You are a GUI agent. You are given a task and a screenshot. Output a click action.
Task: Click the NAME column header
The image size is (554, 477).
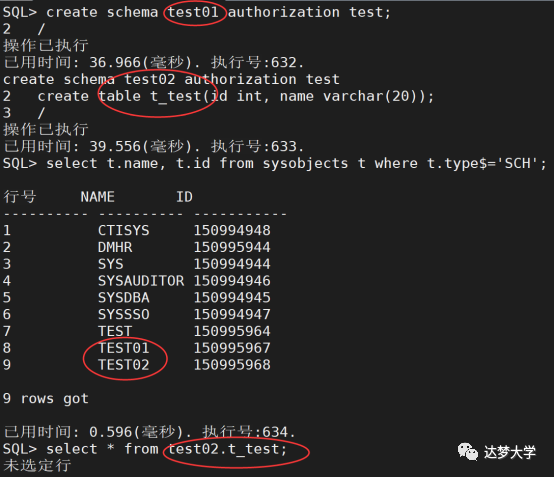coord(98,197)
